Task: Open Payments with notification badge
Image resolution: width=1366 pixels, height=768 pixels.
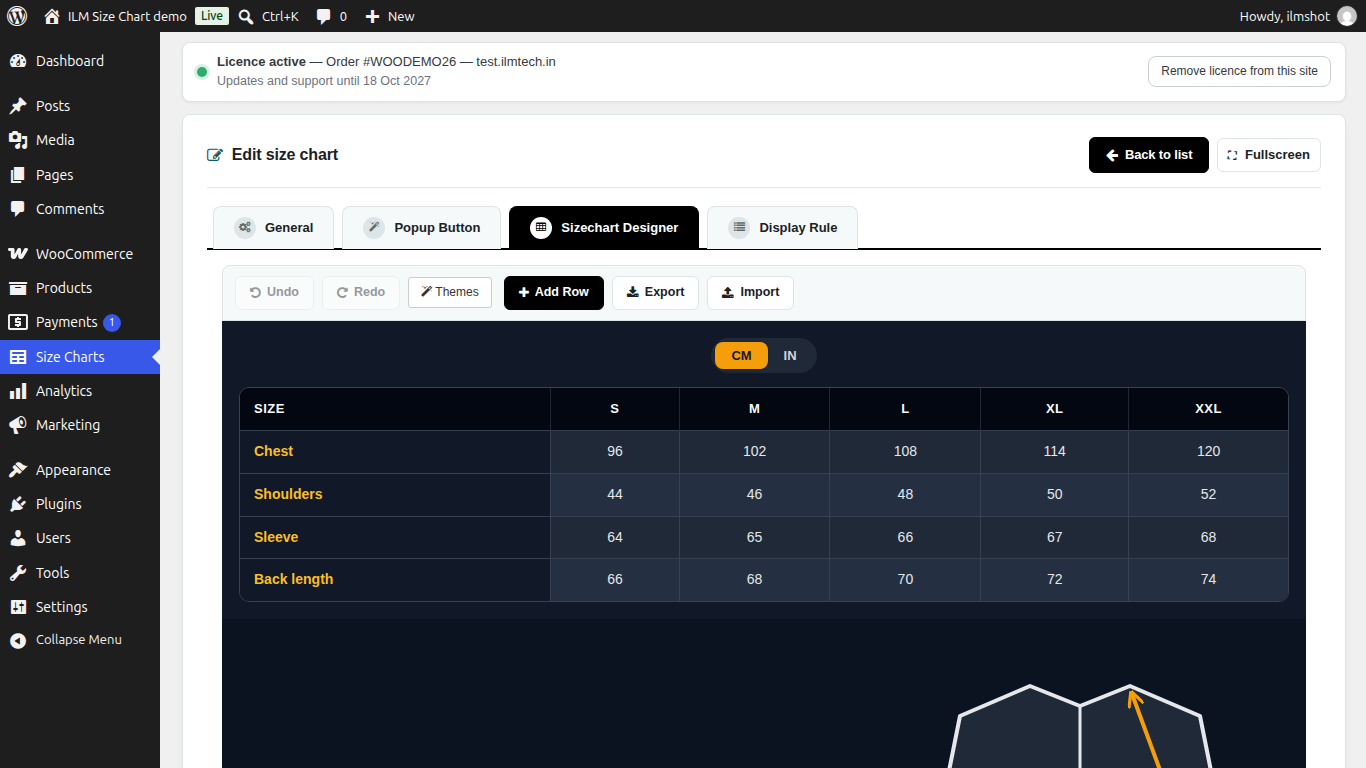Action: pyautogui.click(x=80, y=322)
